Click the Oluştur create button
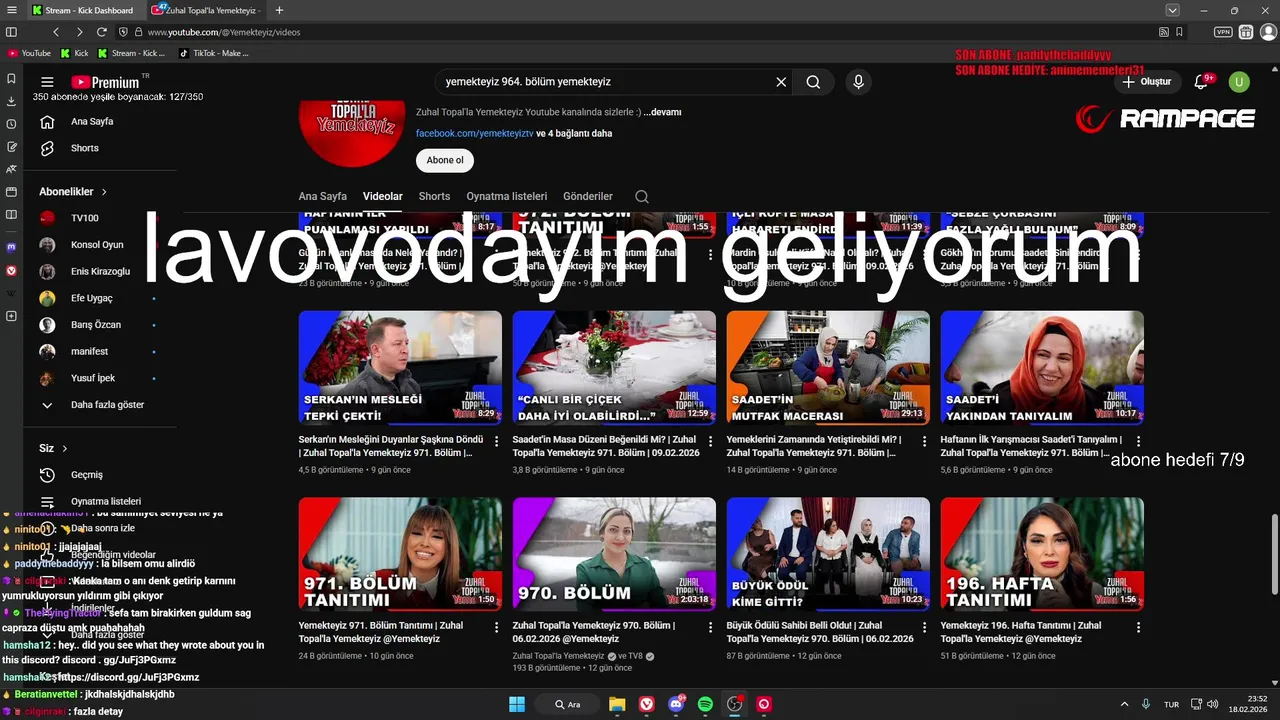 pyautogui.click(x=1146, y=82)
